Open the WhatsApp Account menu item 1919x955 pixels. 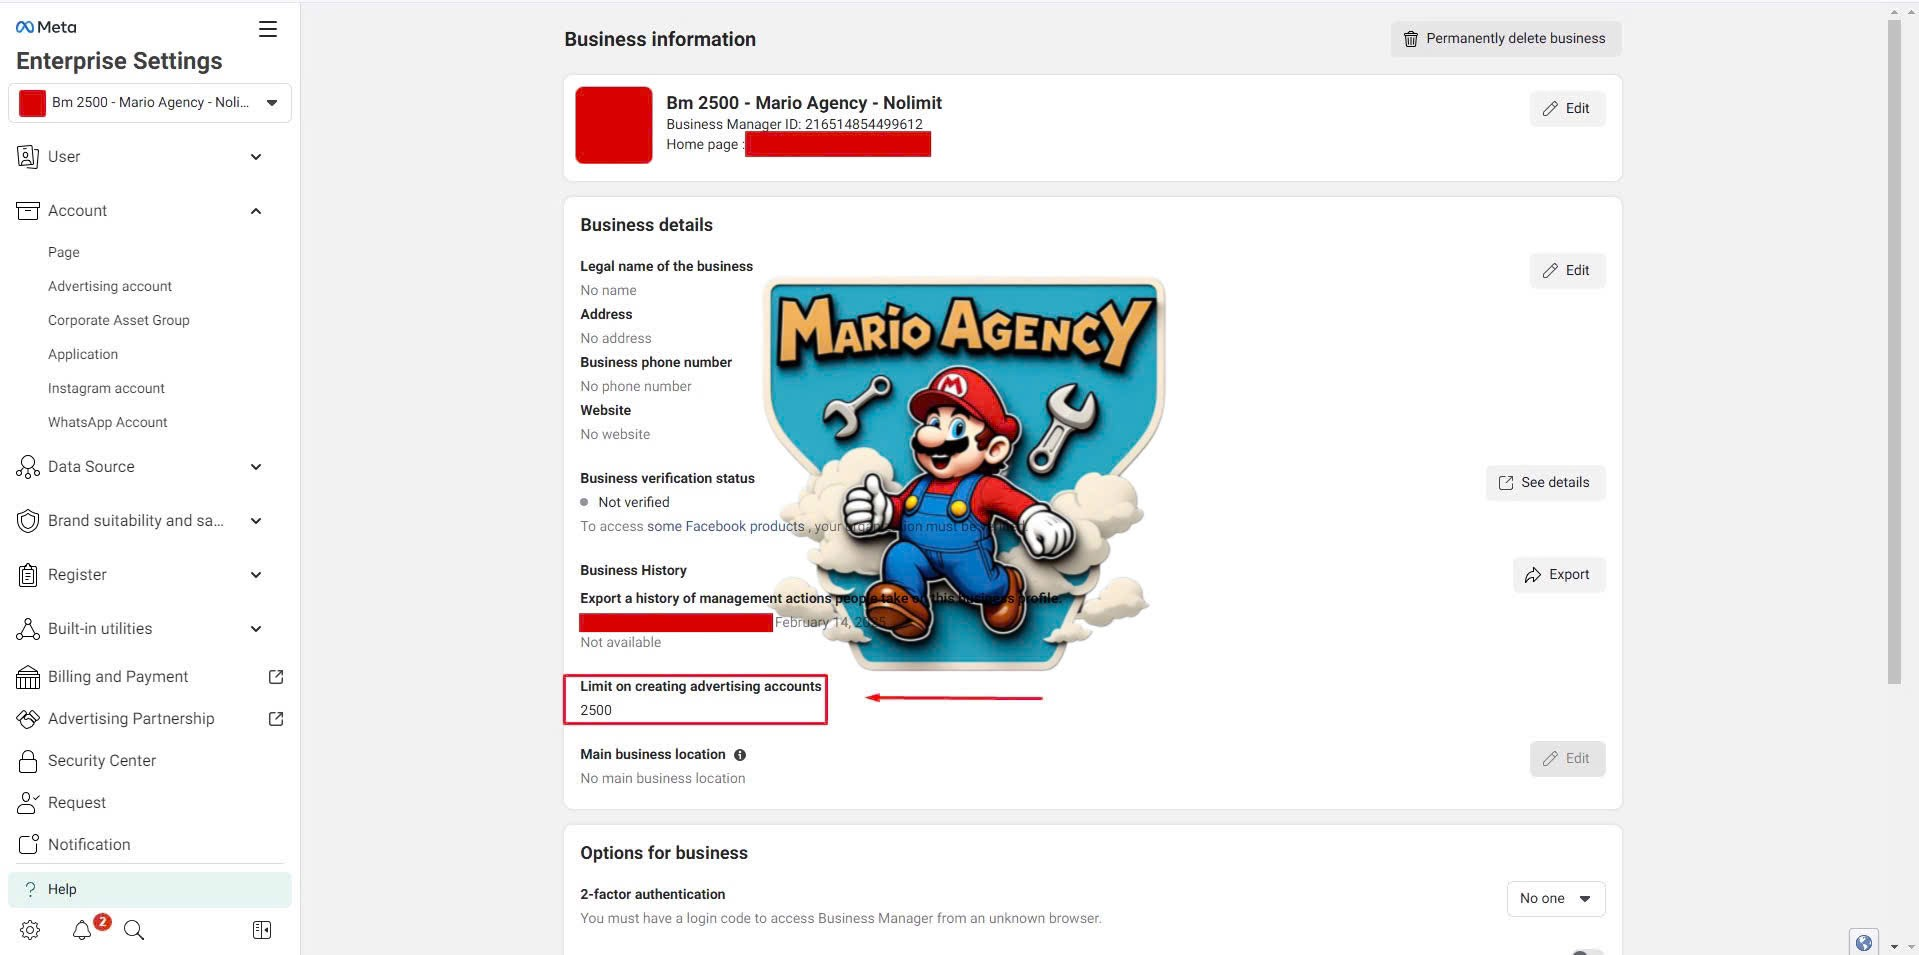click(x=108, y=423)
